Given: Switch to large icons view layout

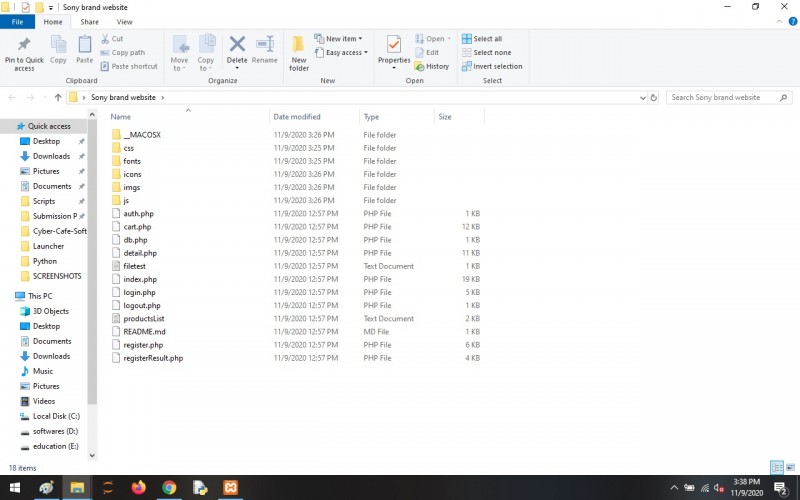Looking at the screenshot, I should [x=790, y=467].
